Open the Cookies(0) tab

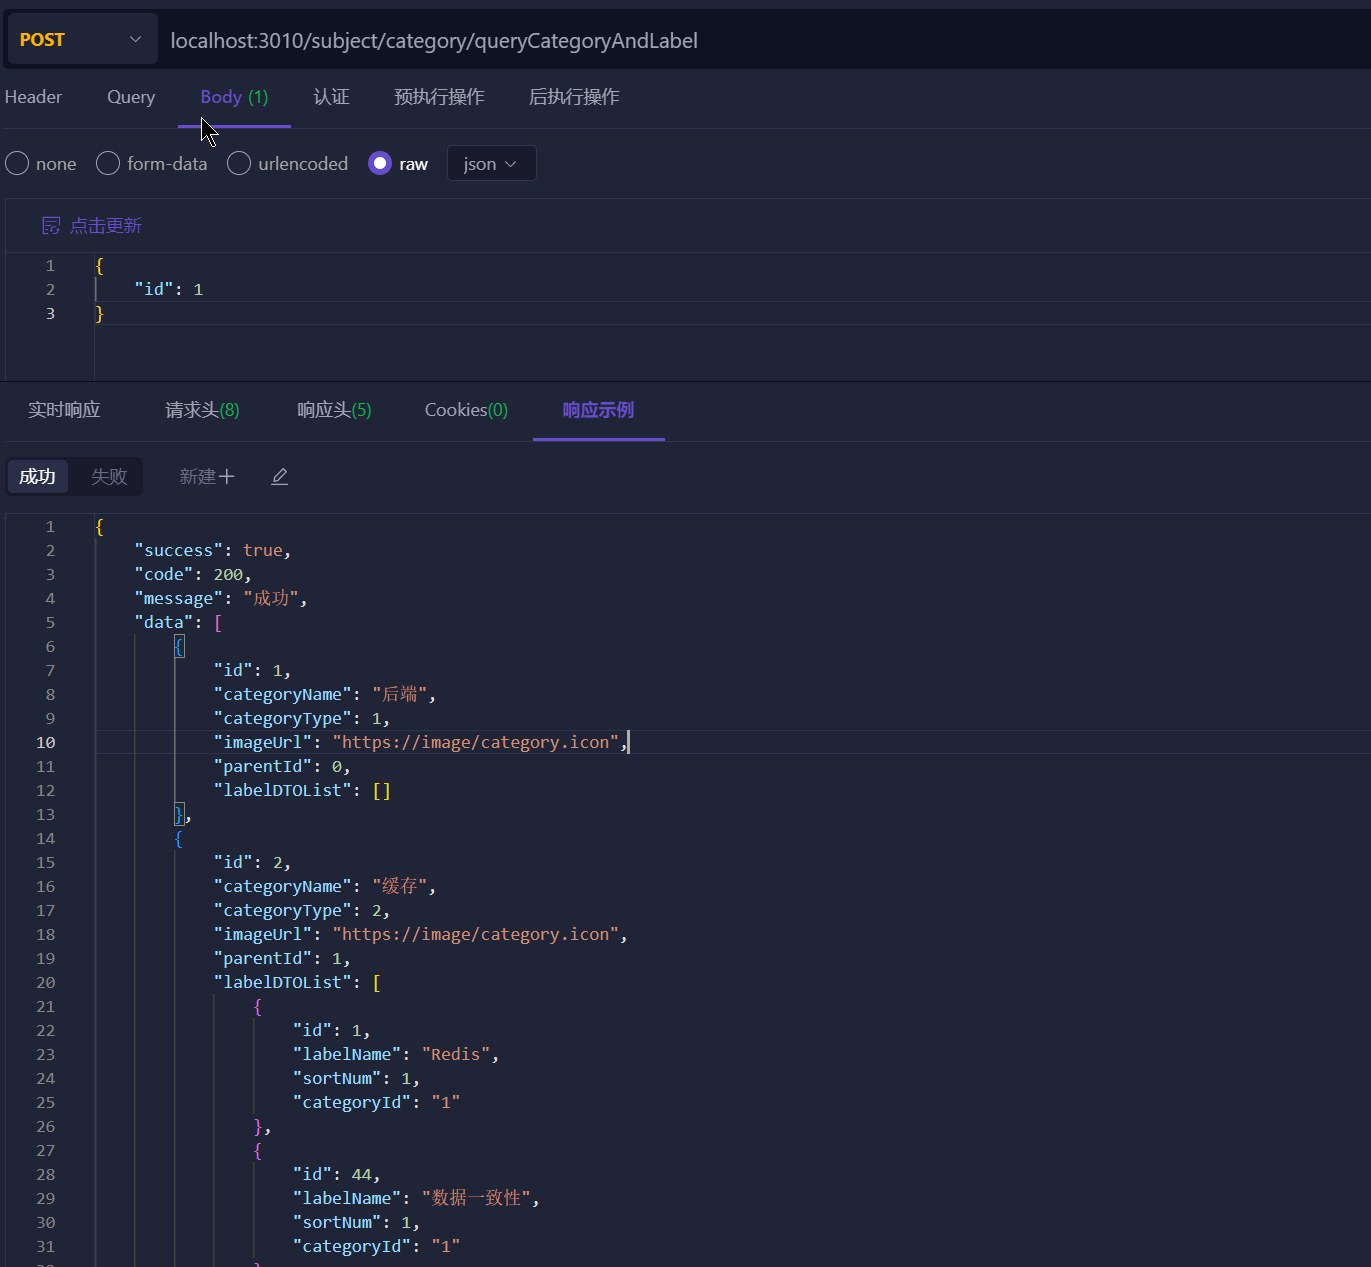466,410
